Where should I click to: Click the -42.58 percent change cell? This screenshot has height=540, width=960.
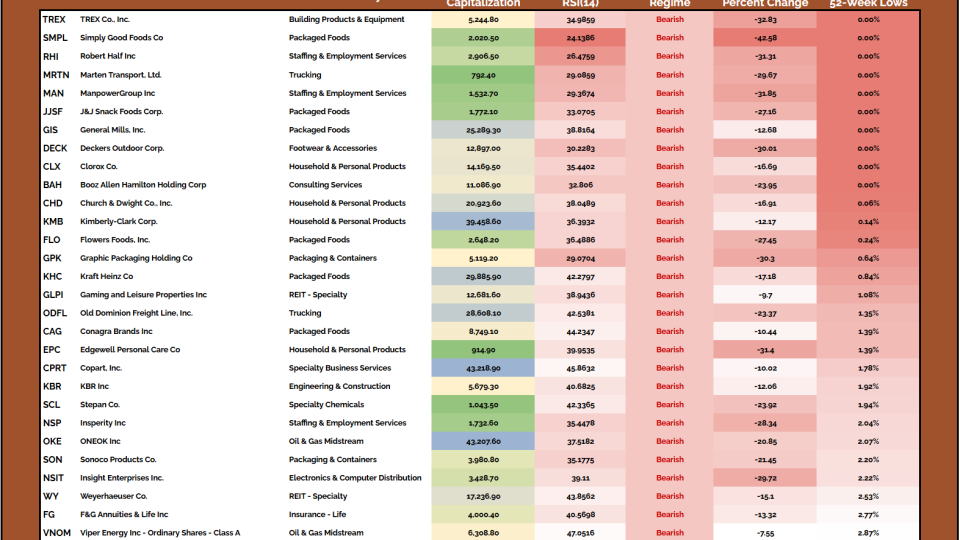765,38
